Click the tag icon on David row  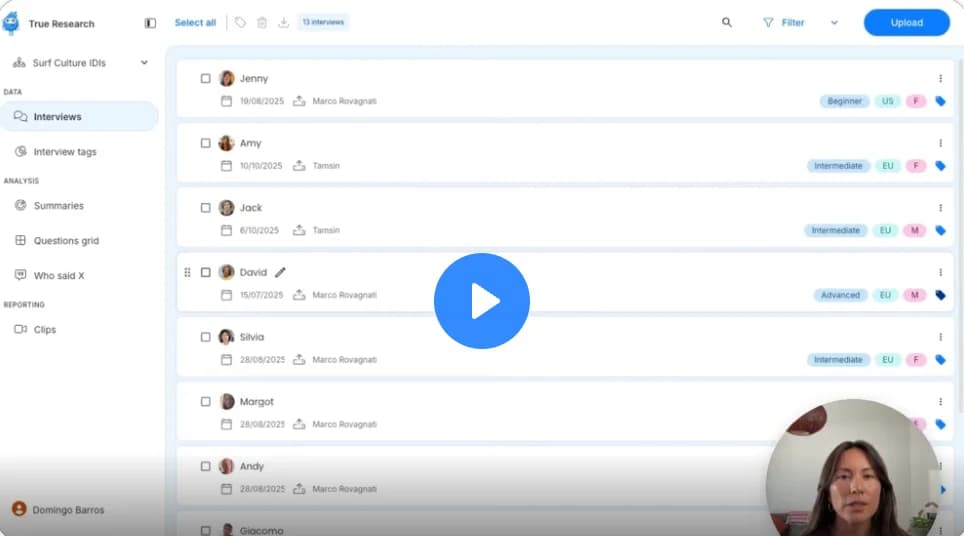point(940,295)
